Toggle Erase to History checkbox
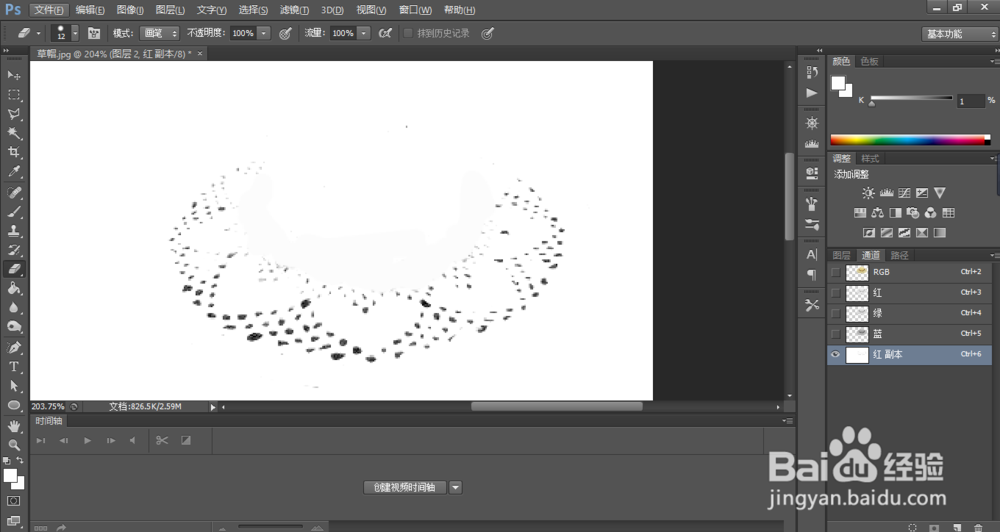The height and width of the screenshot is (532, 1000). click(408, 33)
